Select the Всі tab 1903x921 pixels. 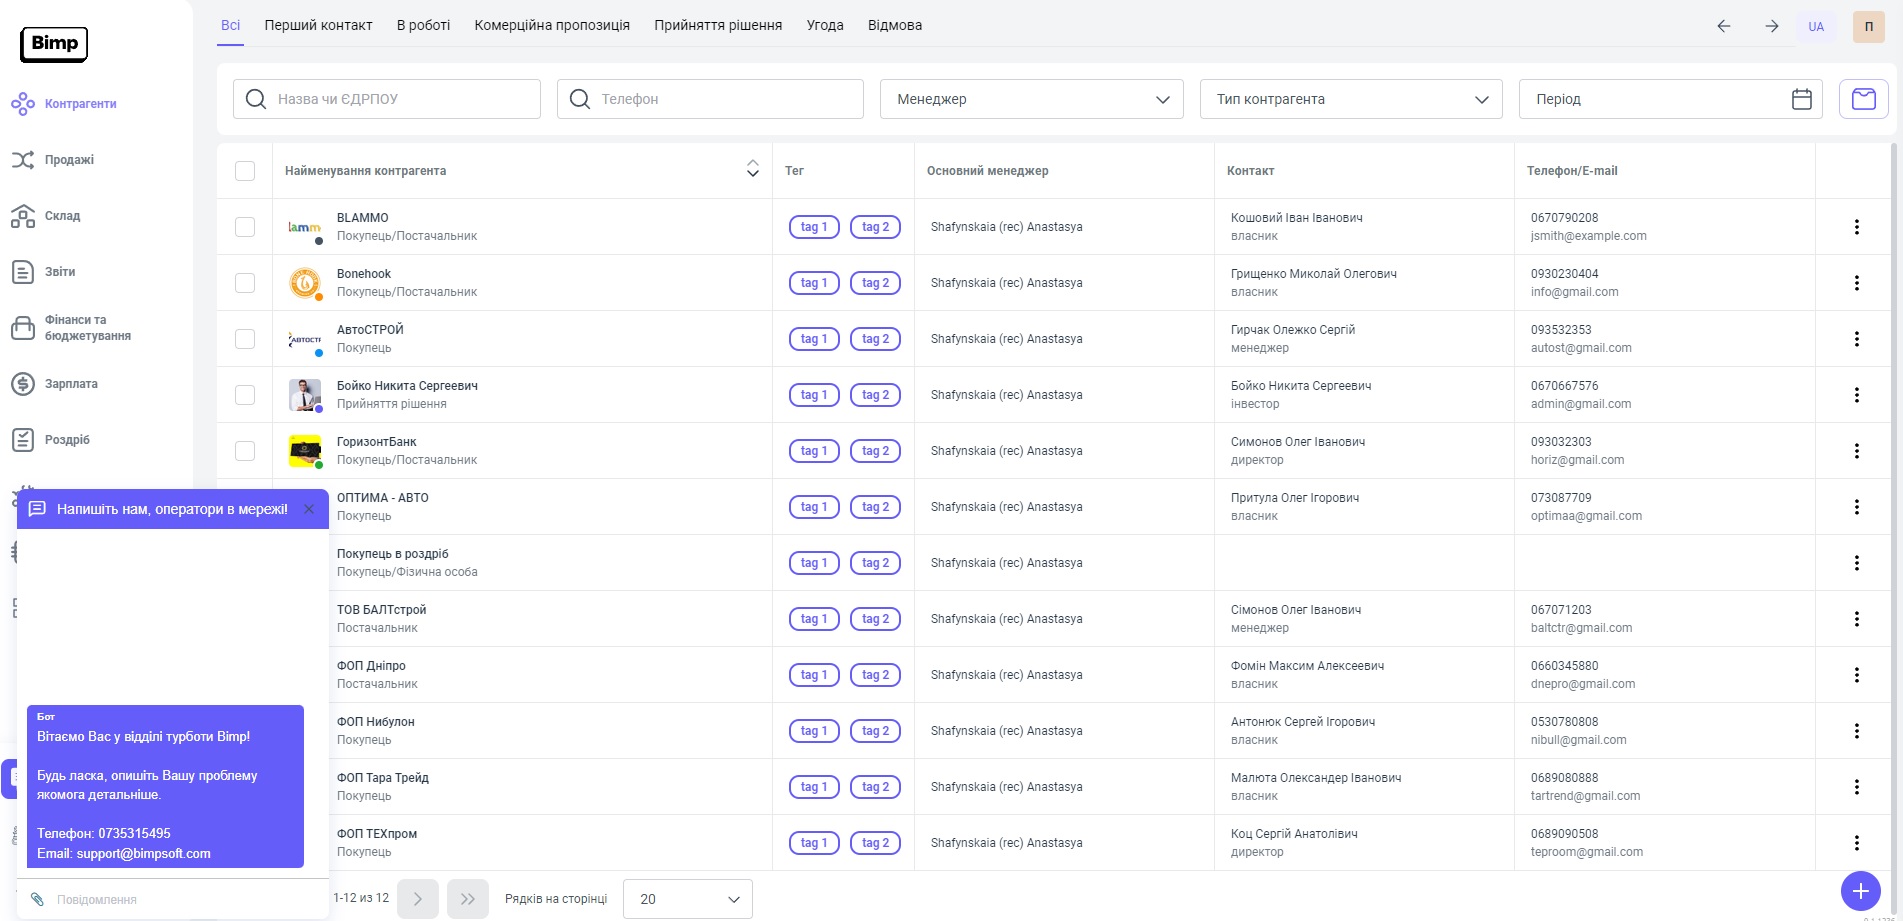(230, 25)
